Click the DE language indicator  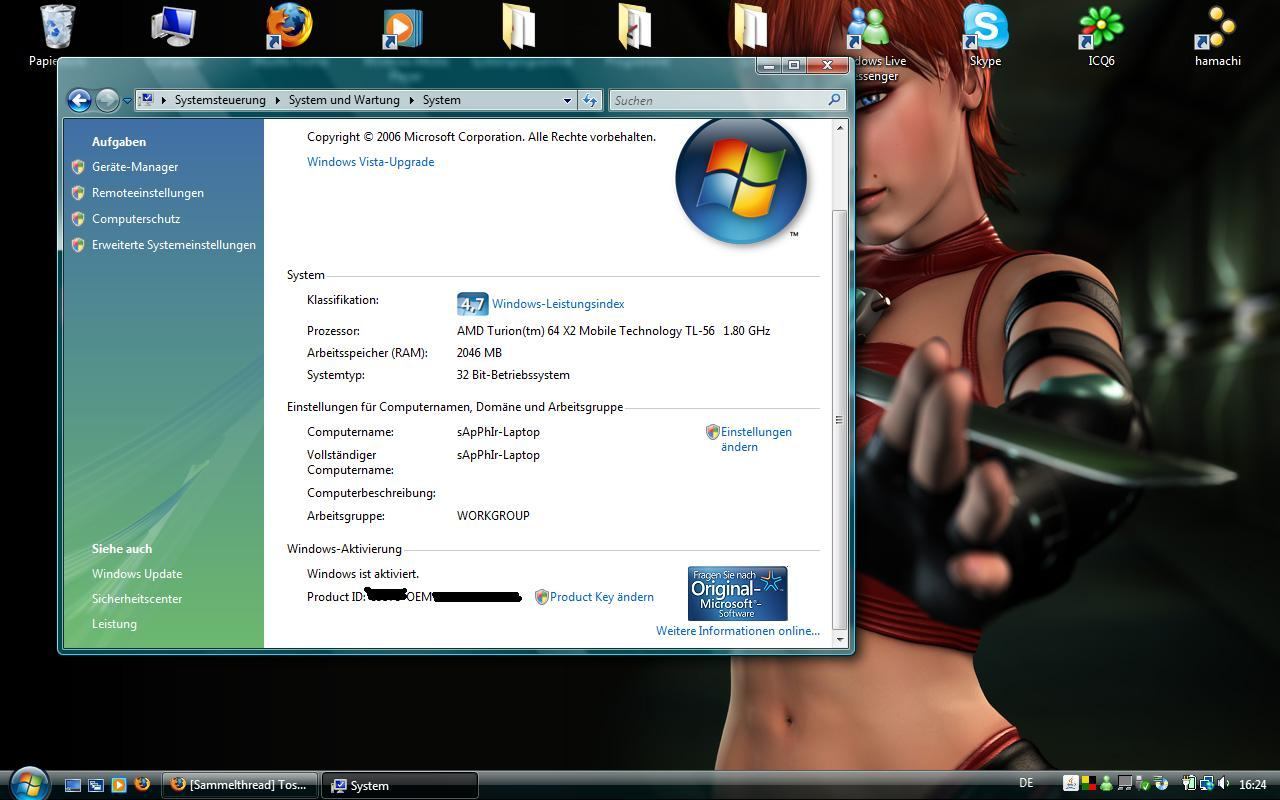point(1026,783)
